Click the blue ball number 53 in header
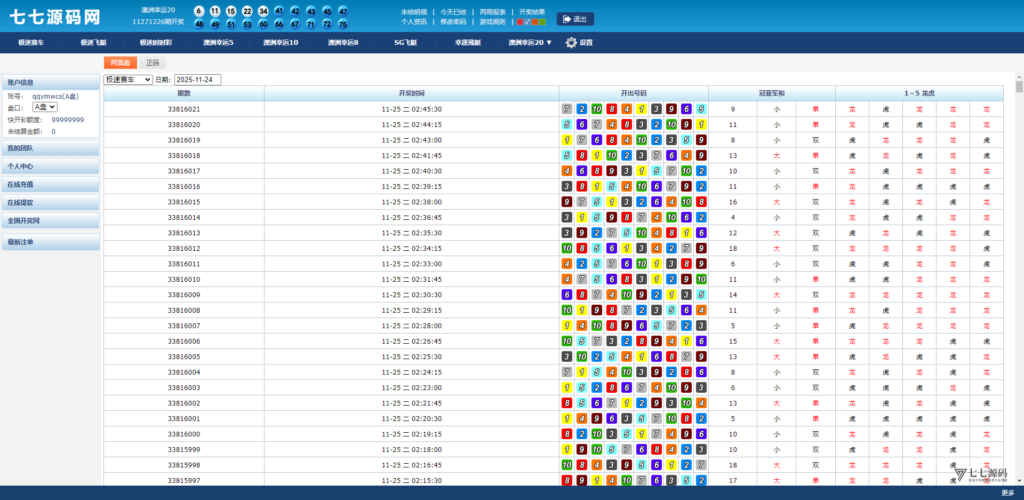1024x500 pixels. [x=247, y=24]
